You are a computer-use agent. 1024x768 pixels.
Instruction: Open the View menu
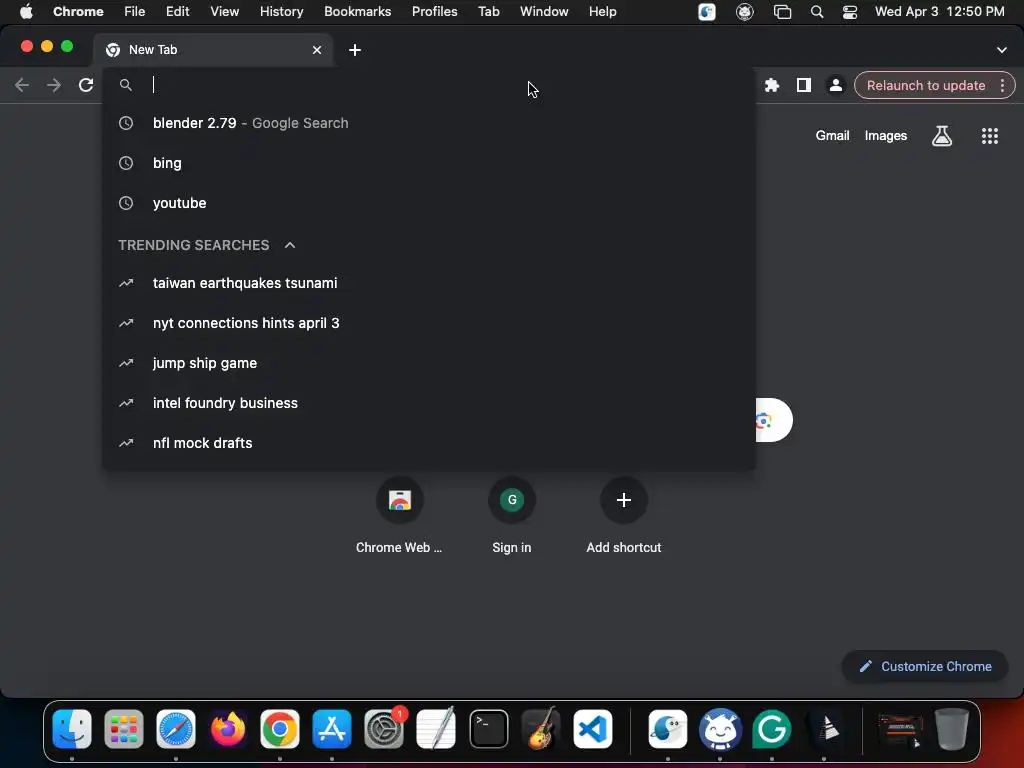[224, 12]
